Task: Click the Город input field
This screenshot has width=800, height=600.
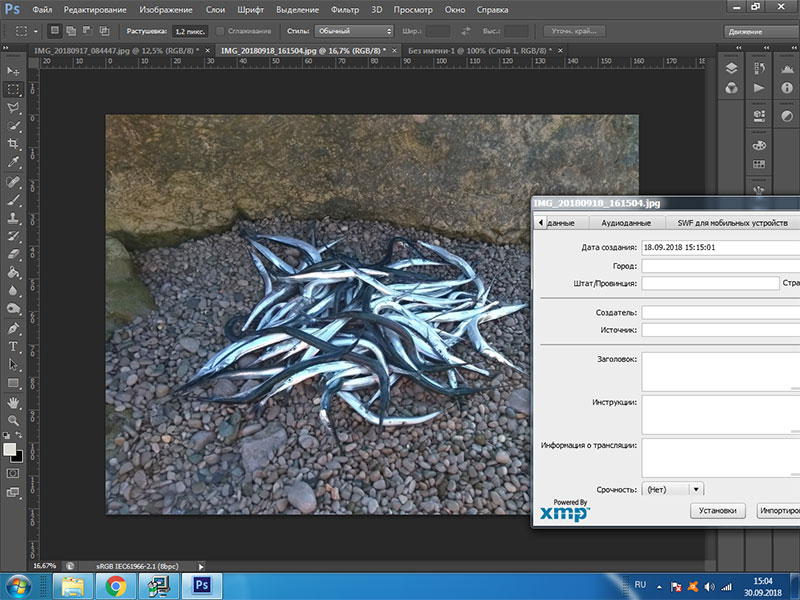Action: (720, 266)
